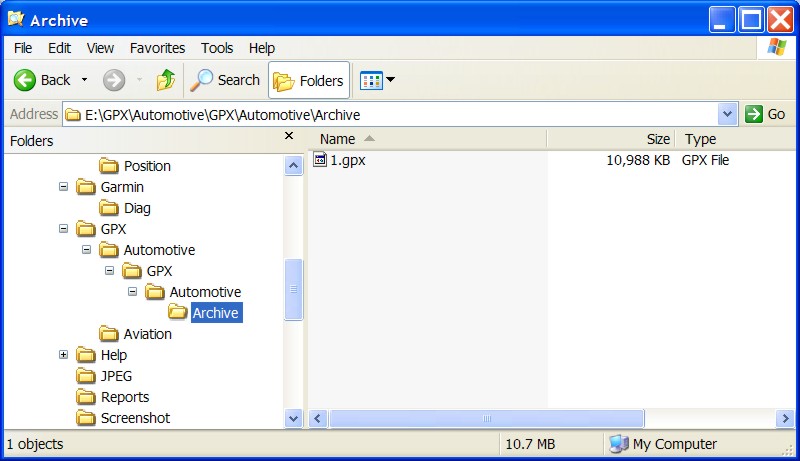Click the file list horizontal scrollbar thumb

[487, 419]
